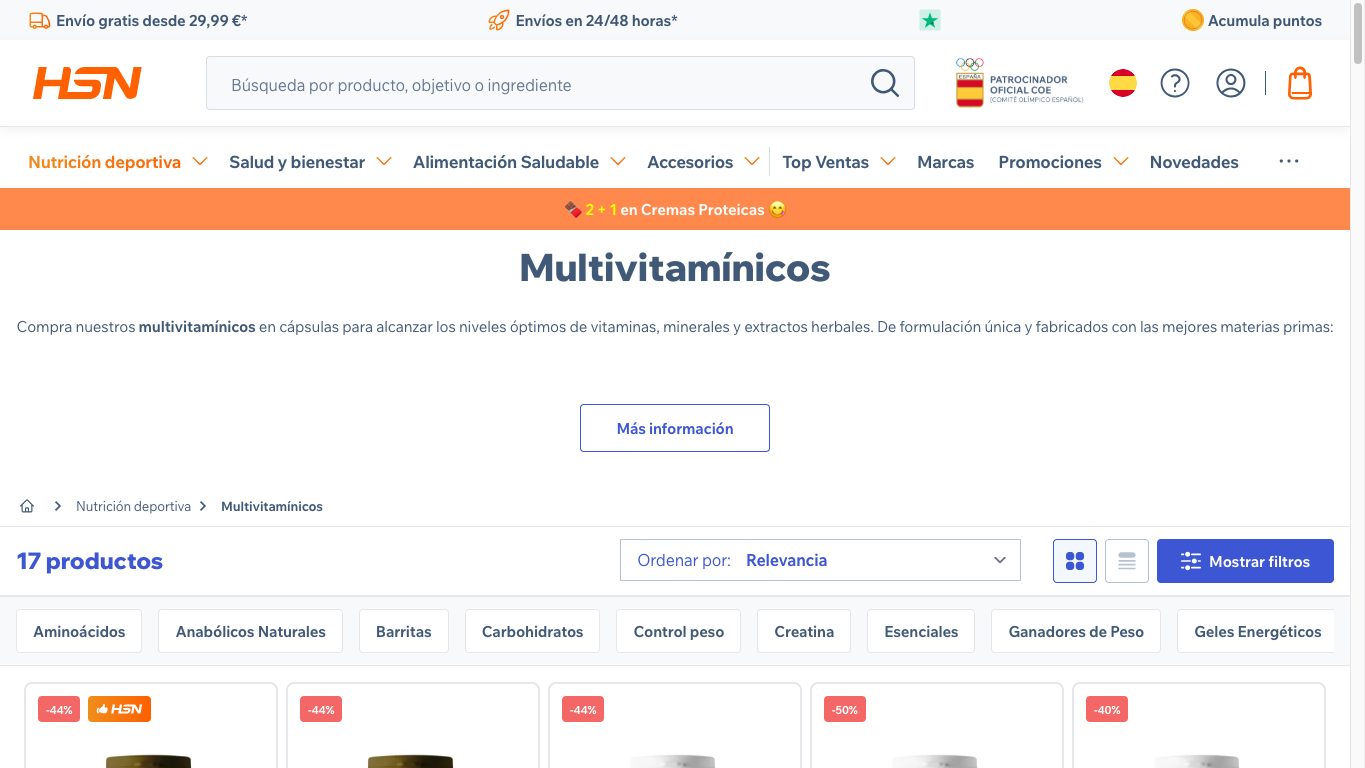The width and height of the screenshot is (1365, 768).
Task: Open the Spain flag country selector
Action: pos(1123,83)
